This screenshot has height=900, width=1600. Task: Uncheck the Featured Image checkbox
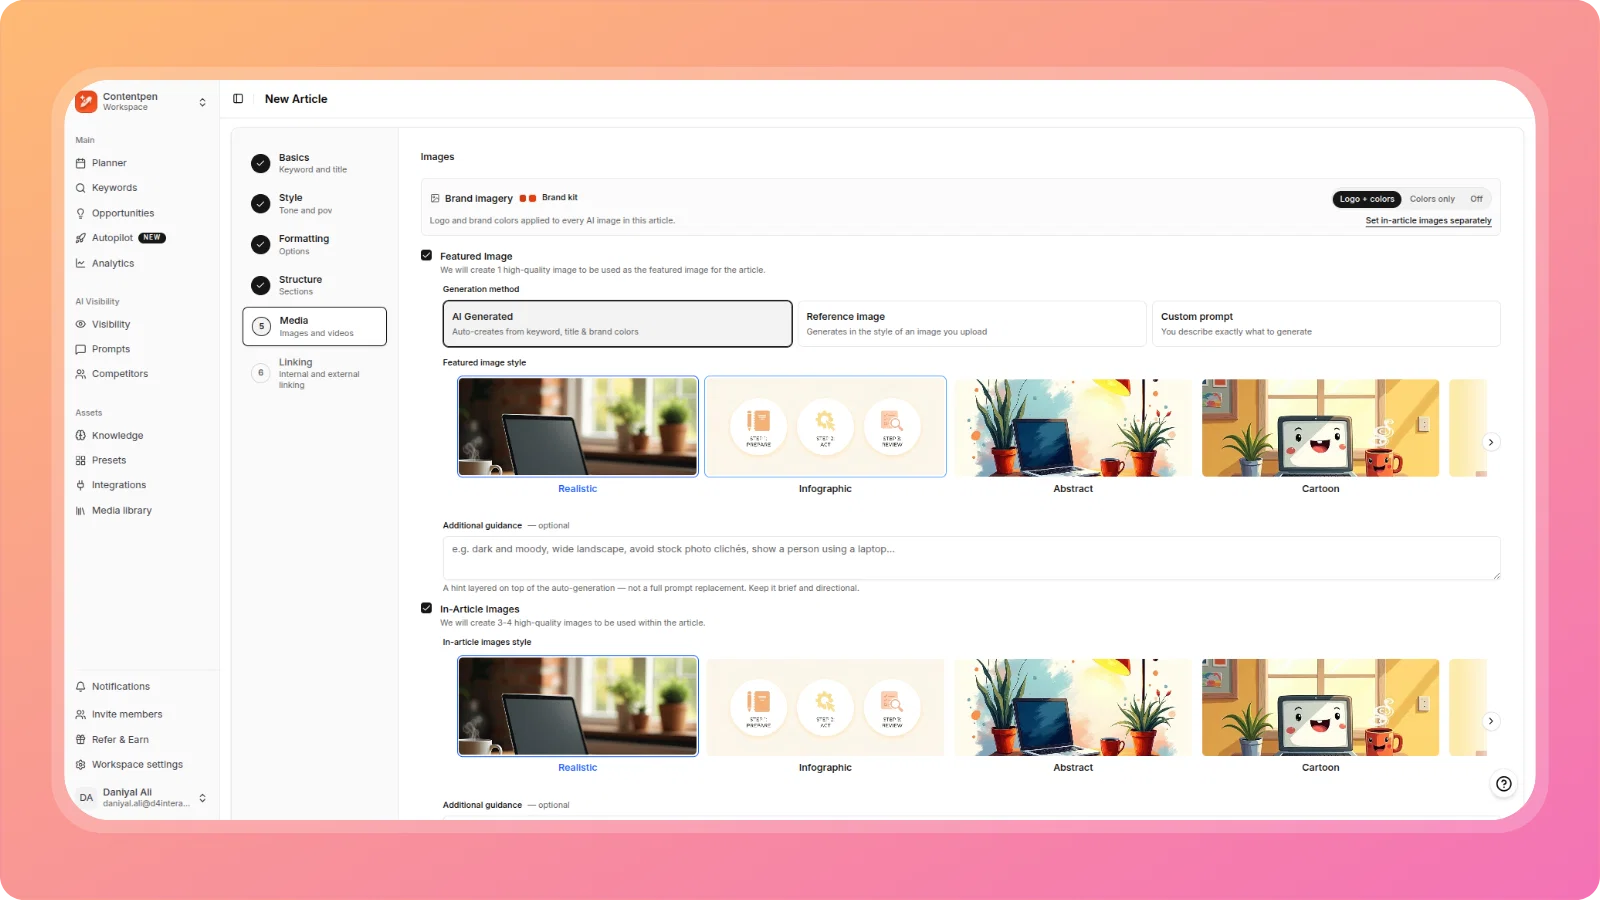(x=427, y=256)
